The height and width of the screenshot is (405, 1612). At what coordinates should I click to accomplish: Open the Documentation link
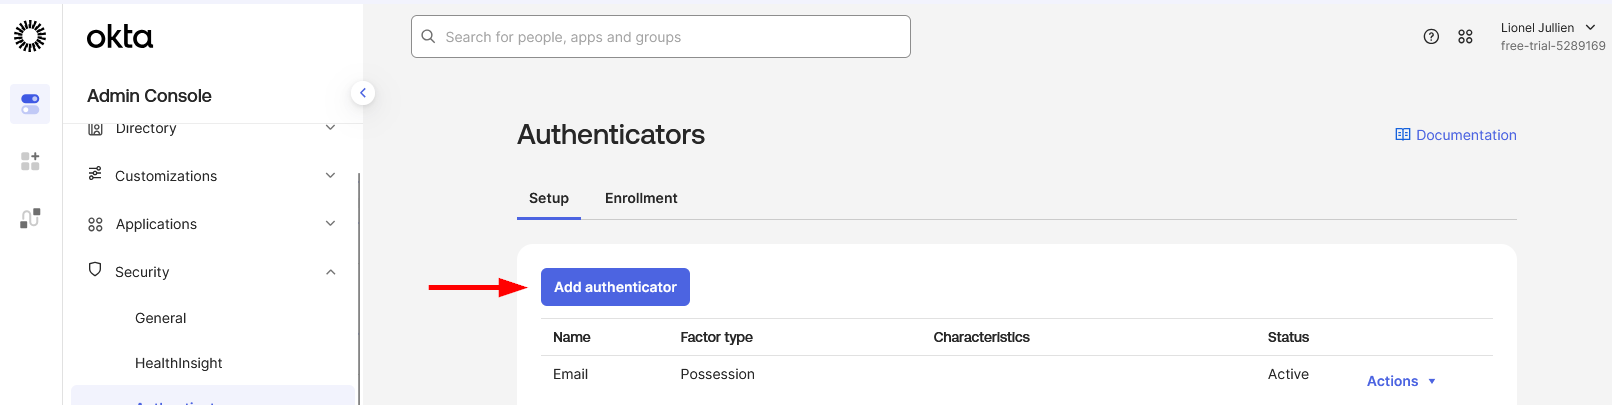pos(1456,135)
